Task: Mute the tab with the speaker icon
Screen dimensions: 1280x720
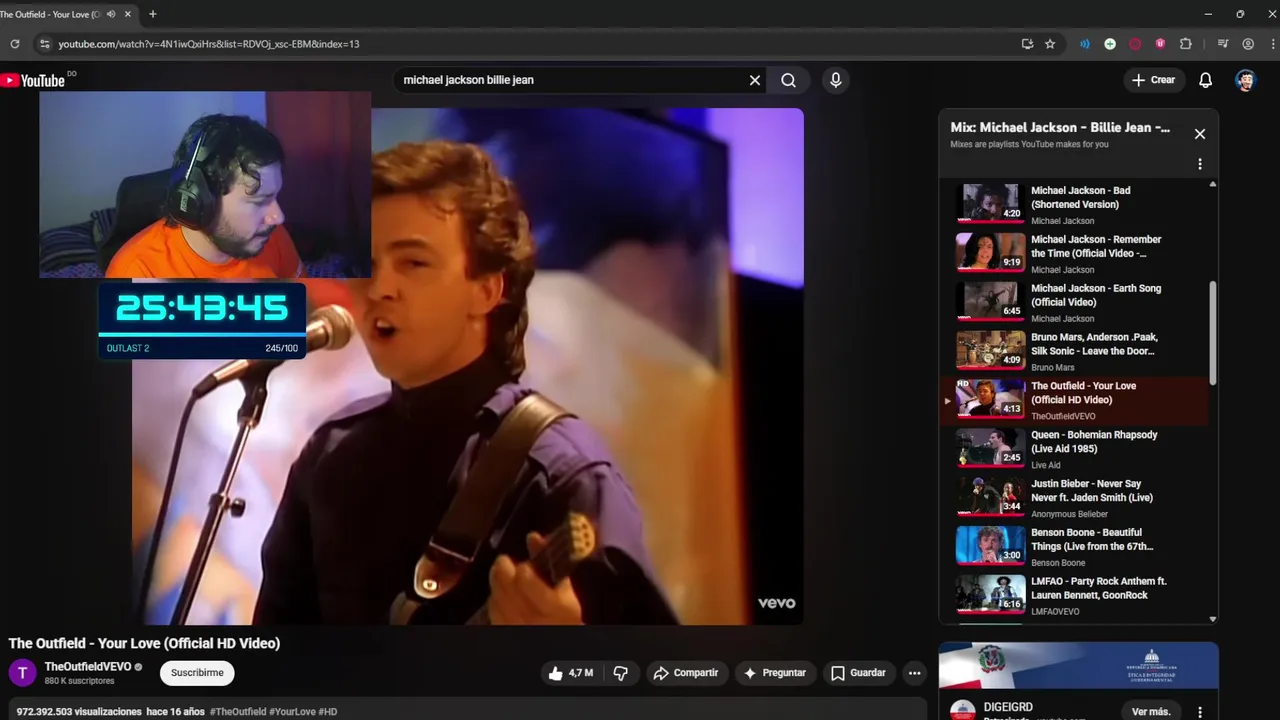Action: (x=111, y=14)
